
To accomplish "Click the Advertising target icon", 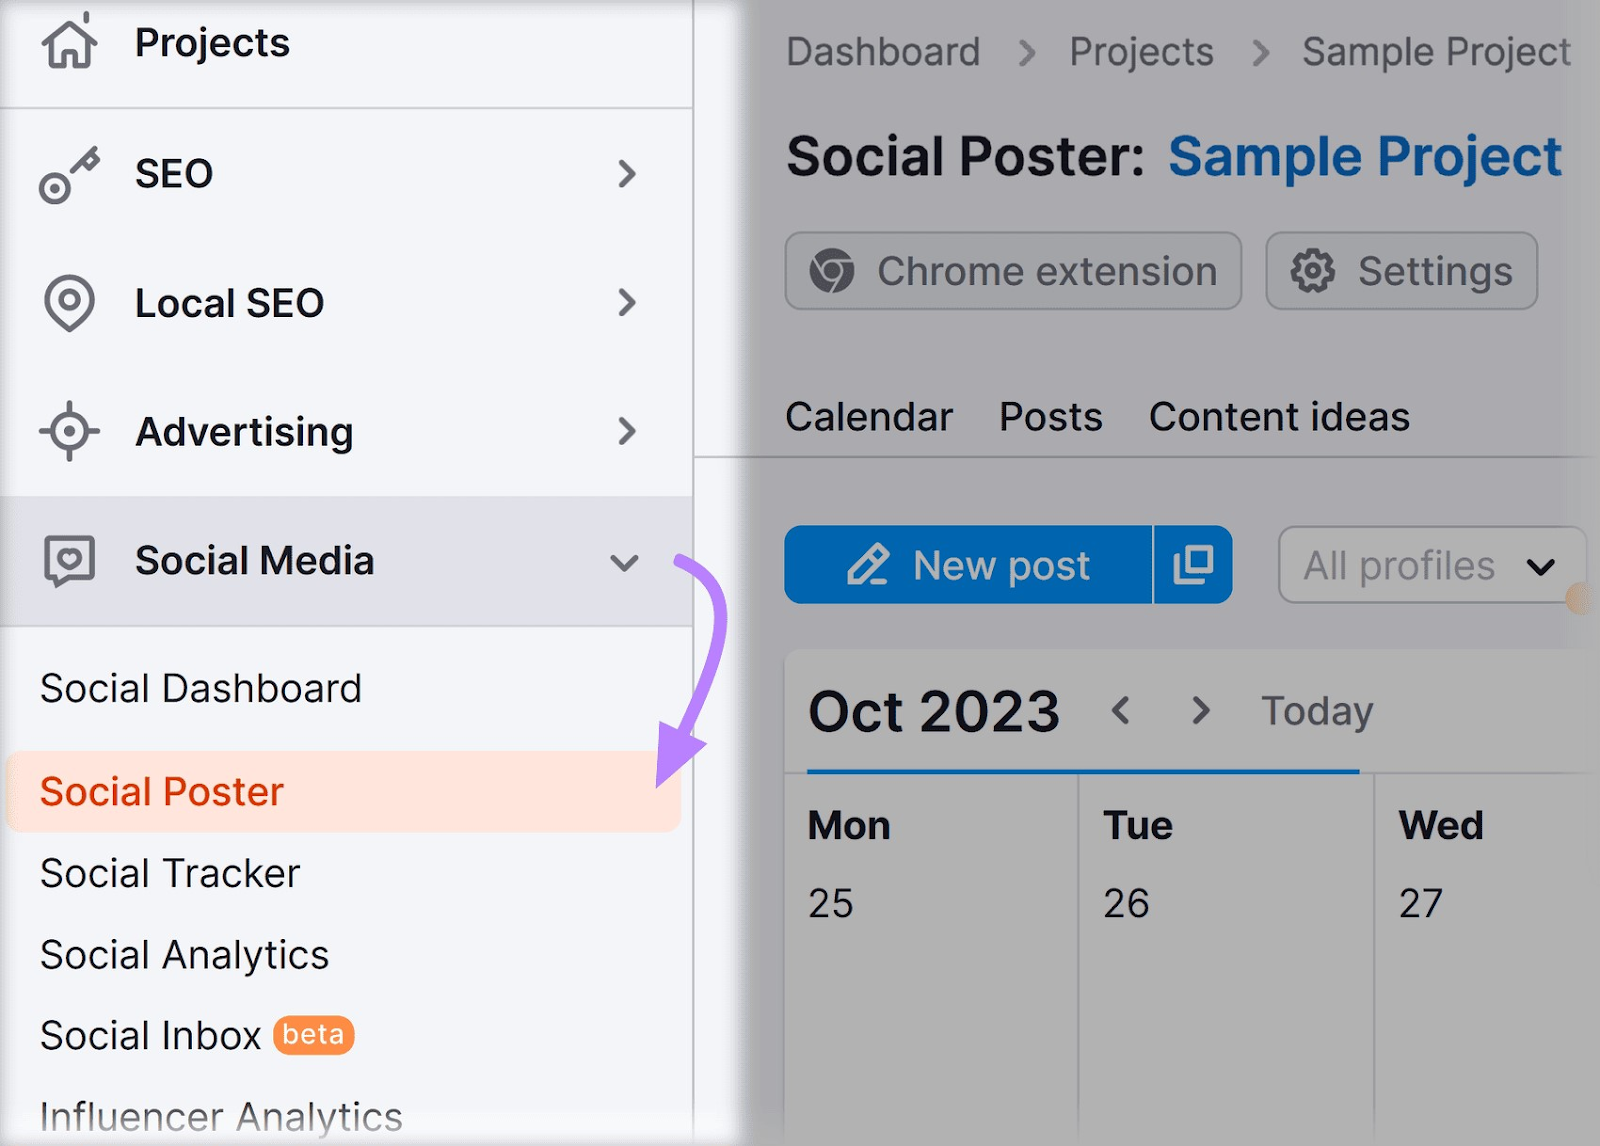I will tap(69, 431).
